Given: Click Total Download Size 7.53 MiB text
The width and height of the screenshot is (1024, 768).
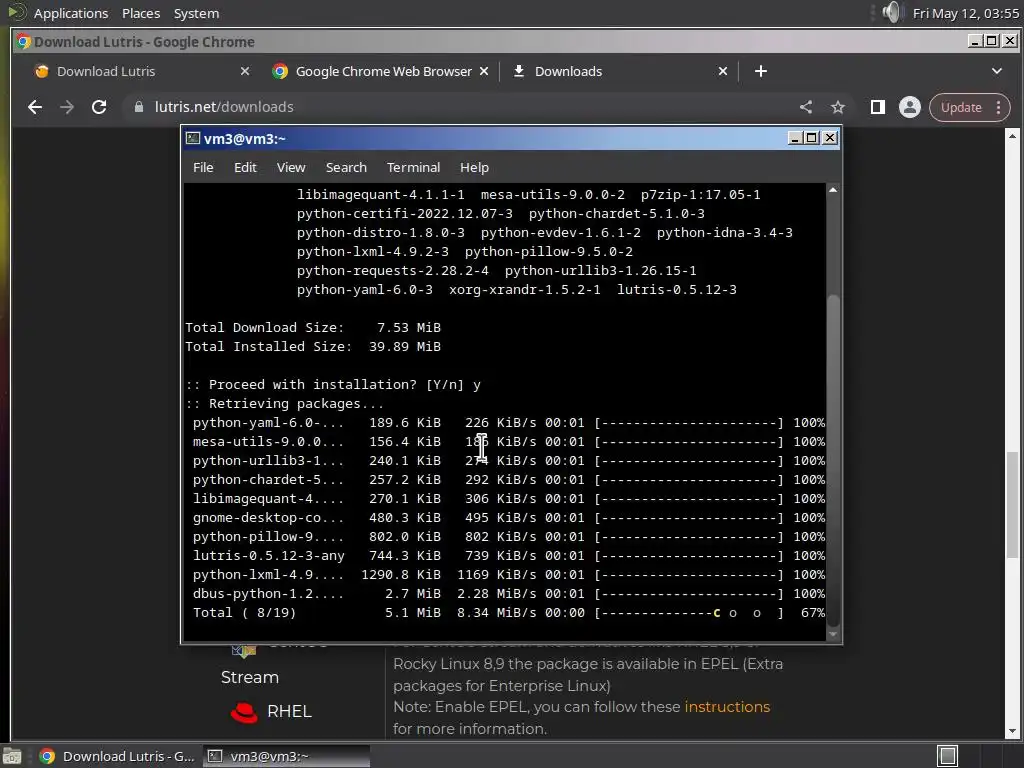Looking at the screenshot, I should click(x=313, y=328).
